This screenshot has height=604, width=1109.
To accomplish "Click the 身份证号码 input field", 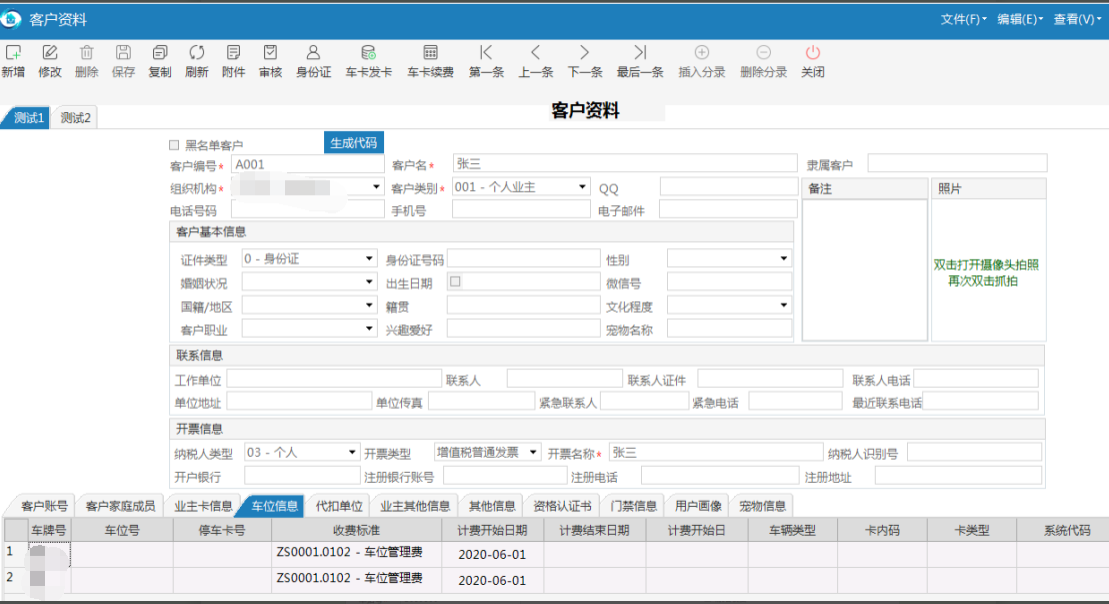I will click(523, 259).
